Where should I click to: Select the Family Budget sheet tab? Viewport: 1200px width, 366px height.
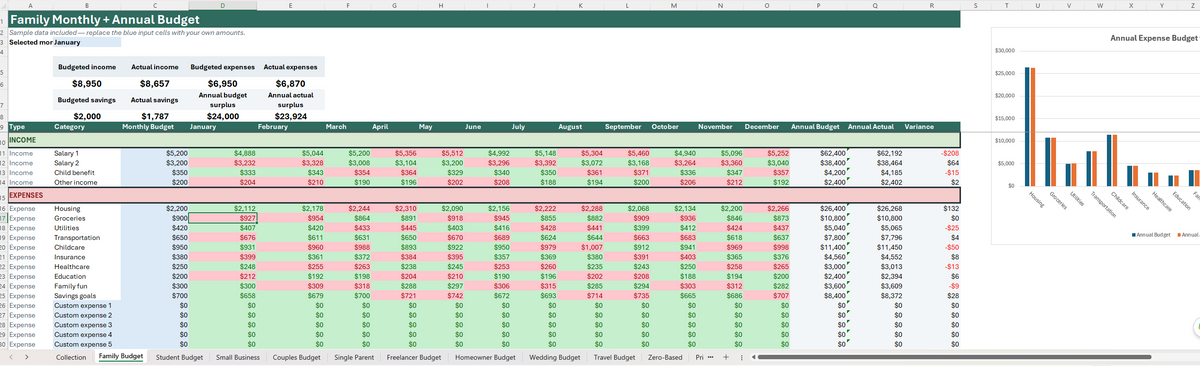120,357
